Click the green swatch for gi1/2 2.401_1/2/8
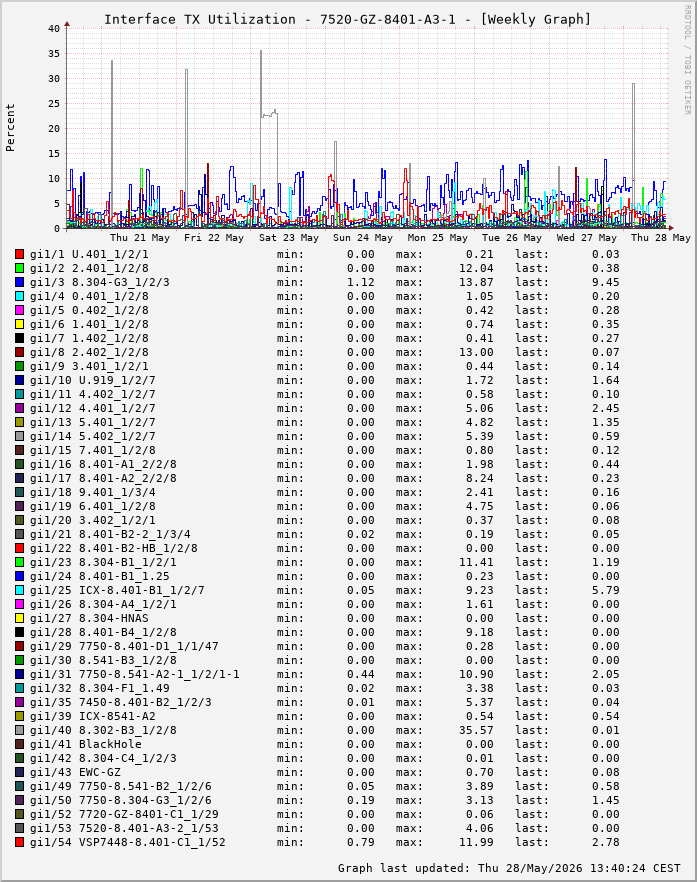This screenshot has width=697, height=882. 20,268
